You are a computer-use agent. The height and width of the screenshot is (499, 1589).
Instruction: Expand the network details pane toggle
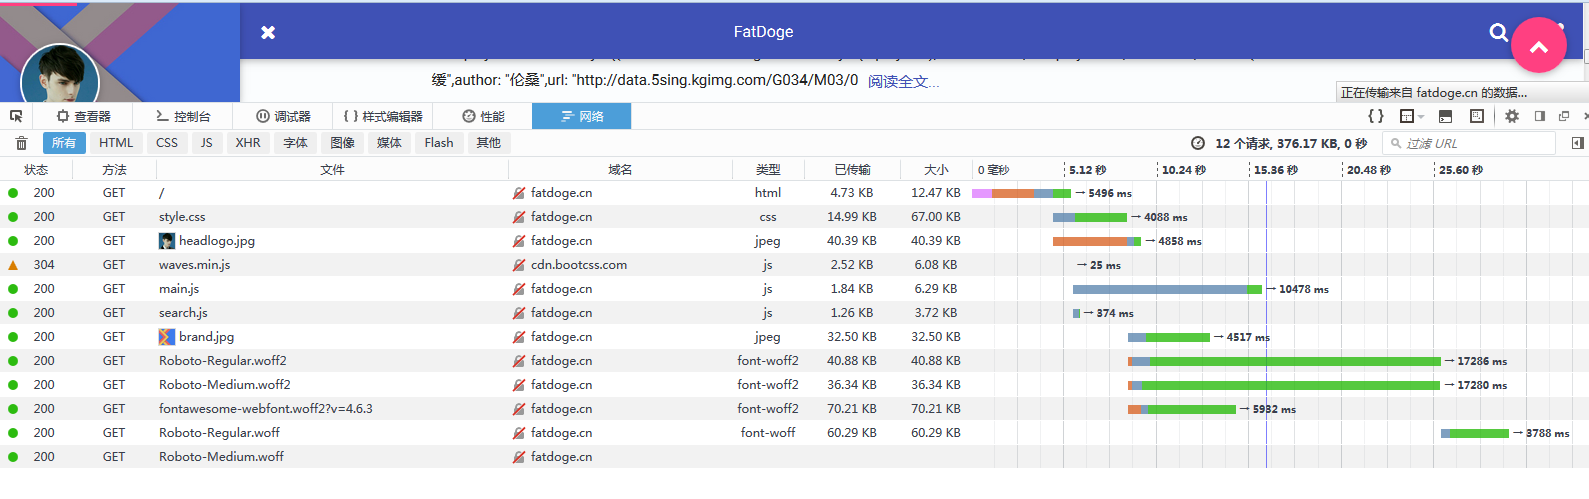[x=1577, y=144]
